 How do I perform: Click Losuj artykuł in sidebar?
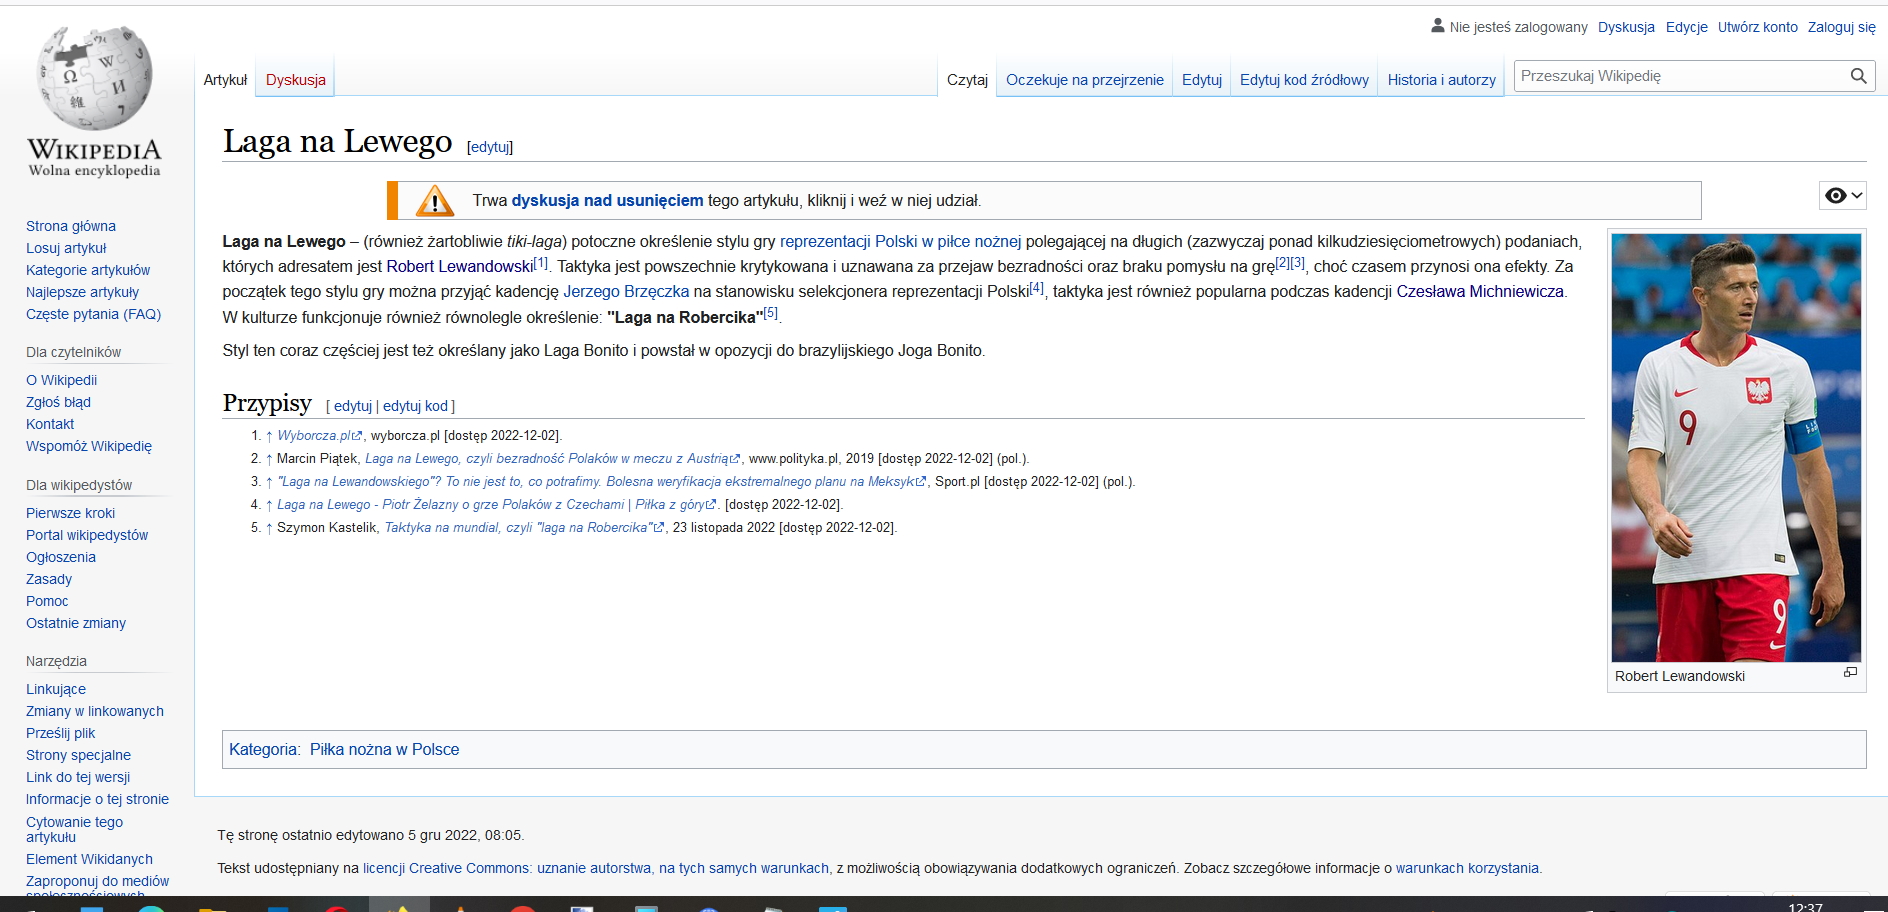(x=66, y=248)
